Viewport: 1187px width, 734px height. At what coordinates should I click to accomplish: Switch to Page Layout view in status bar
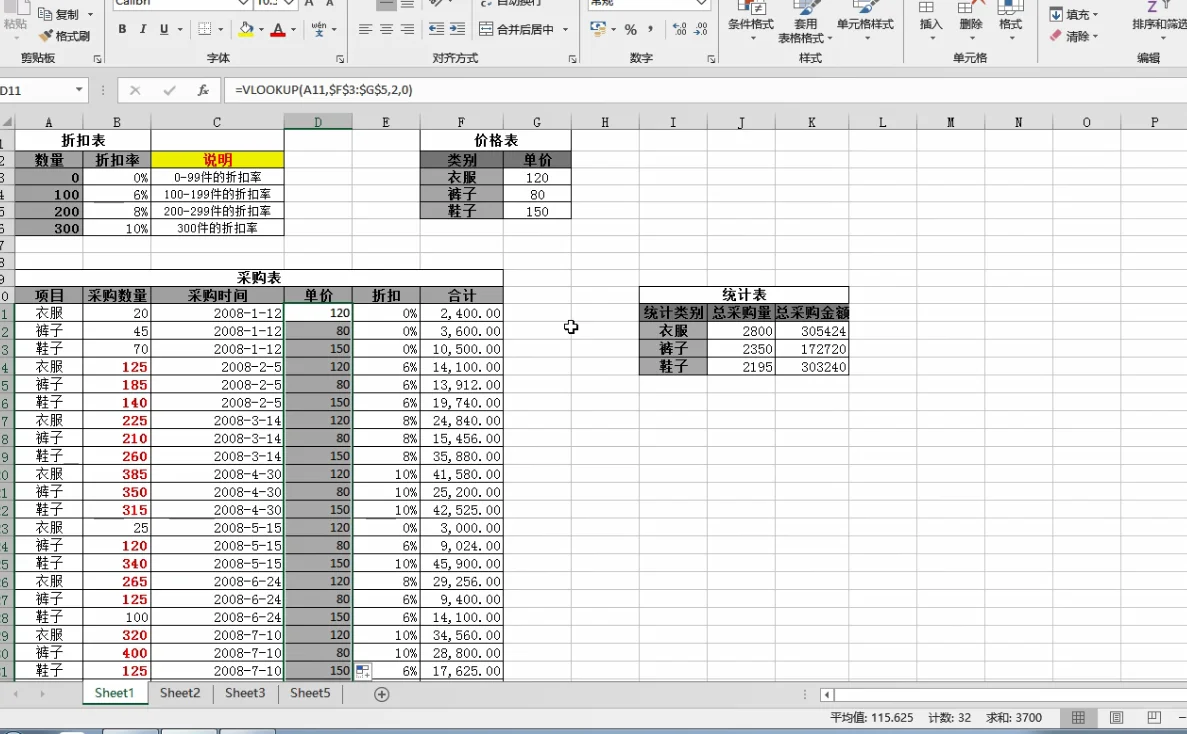(1116, 717)
